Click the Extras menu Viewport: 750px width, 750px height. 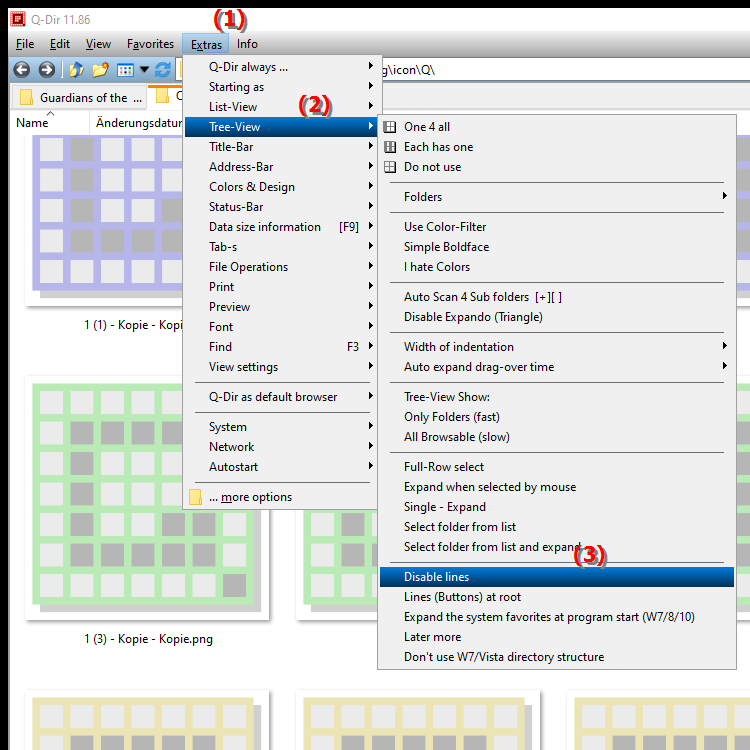[206, 44]
